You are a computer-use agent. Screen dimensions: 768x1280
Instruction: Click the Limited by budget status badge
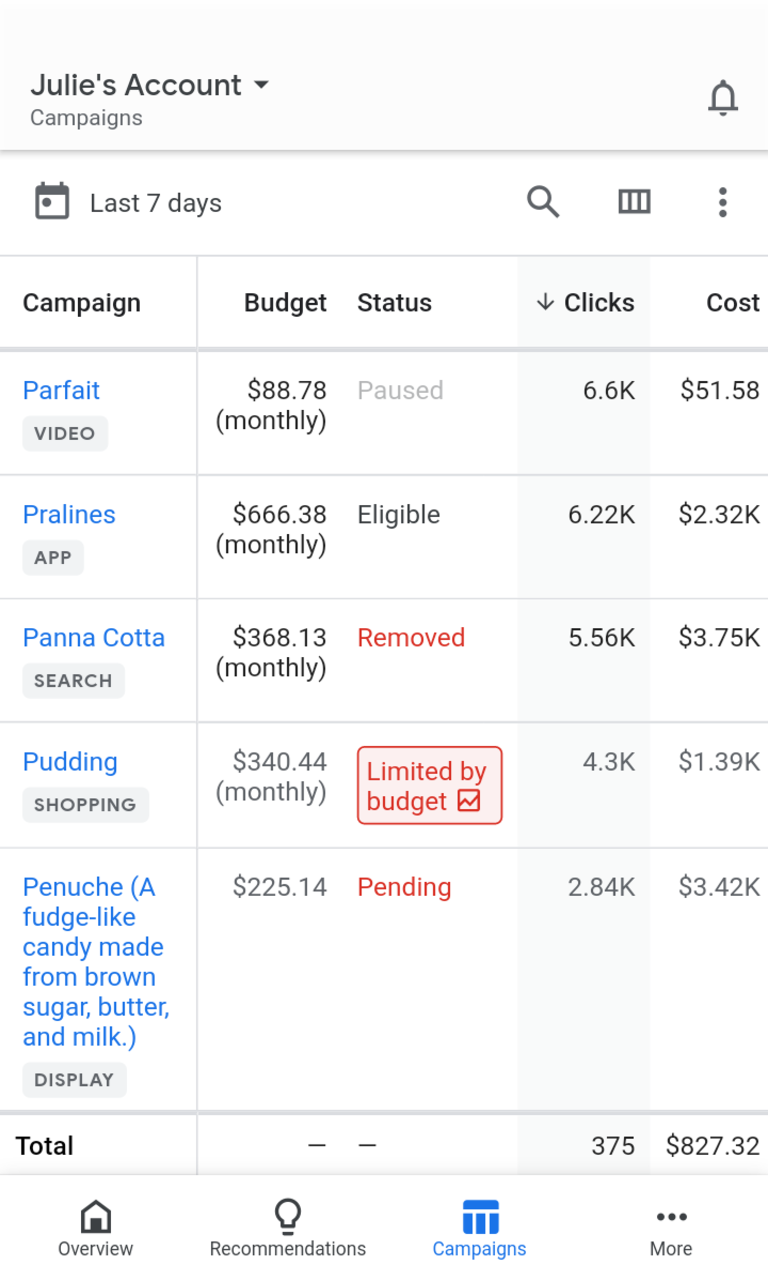[428, 785]
